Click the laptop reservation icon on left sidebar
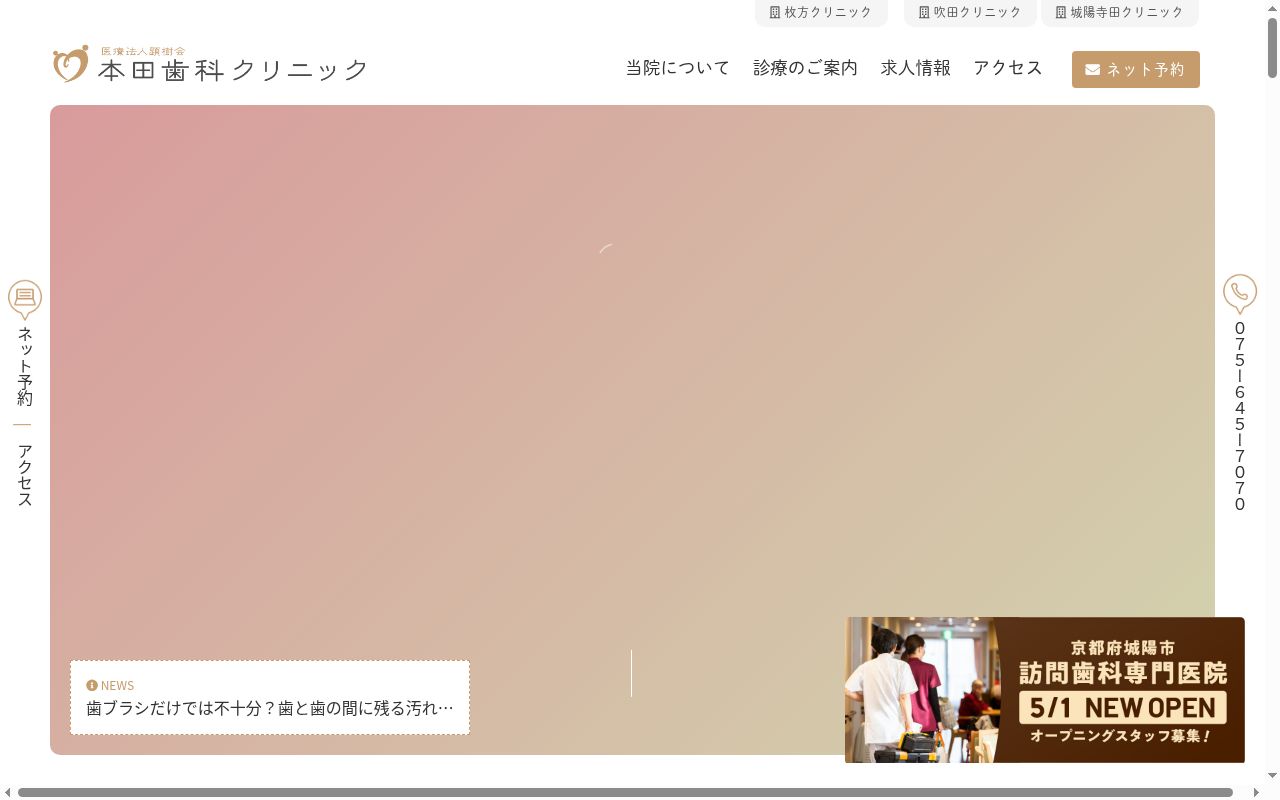 [x=25, y=299]
